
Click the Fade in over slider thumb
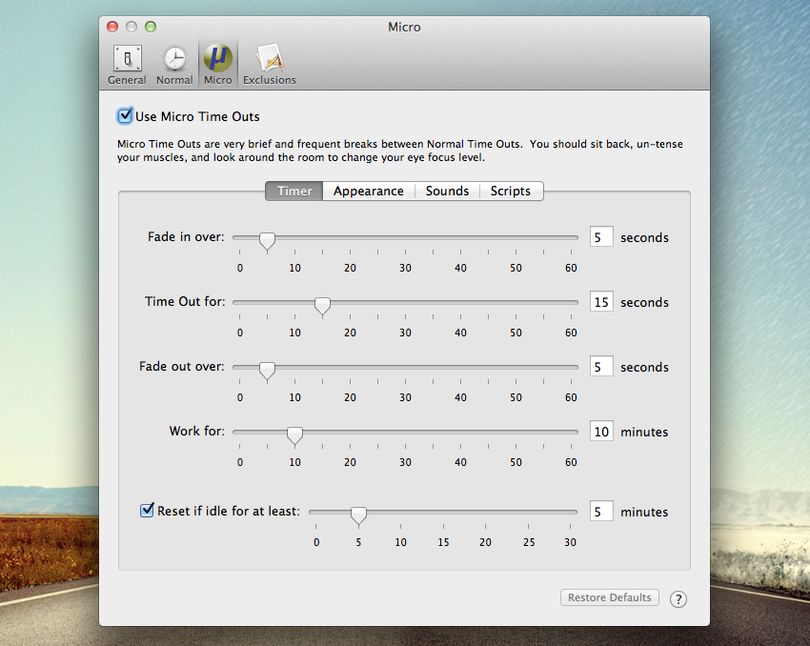point(267,241)
